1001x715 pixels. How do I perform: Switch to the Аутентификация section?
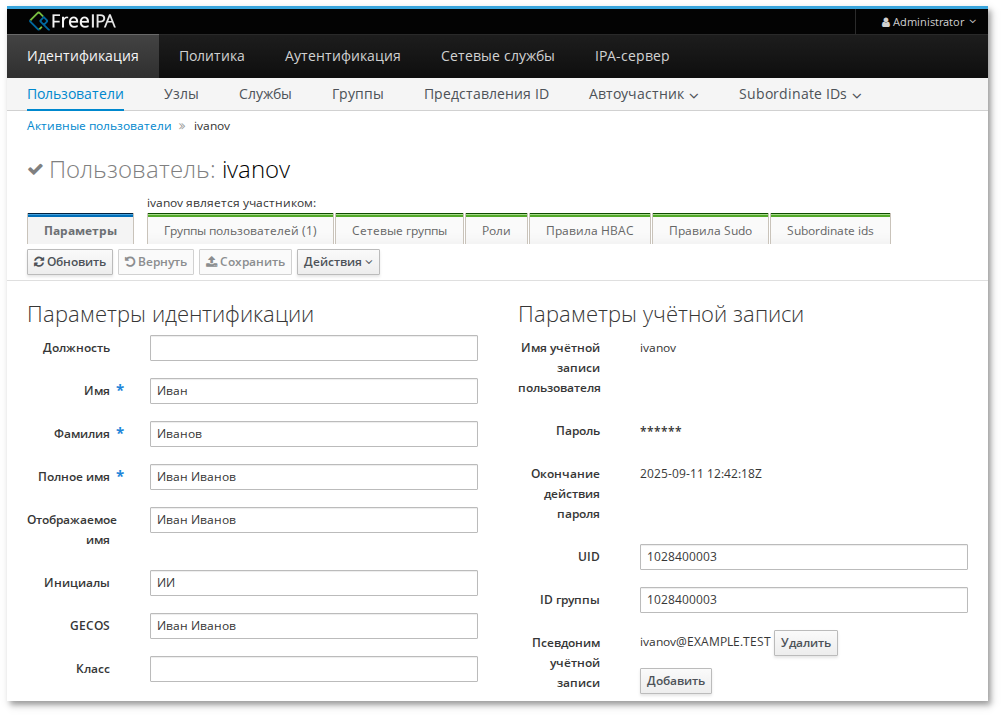click(x=342, y=56)
